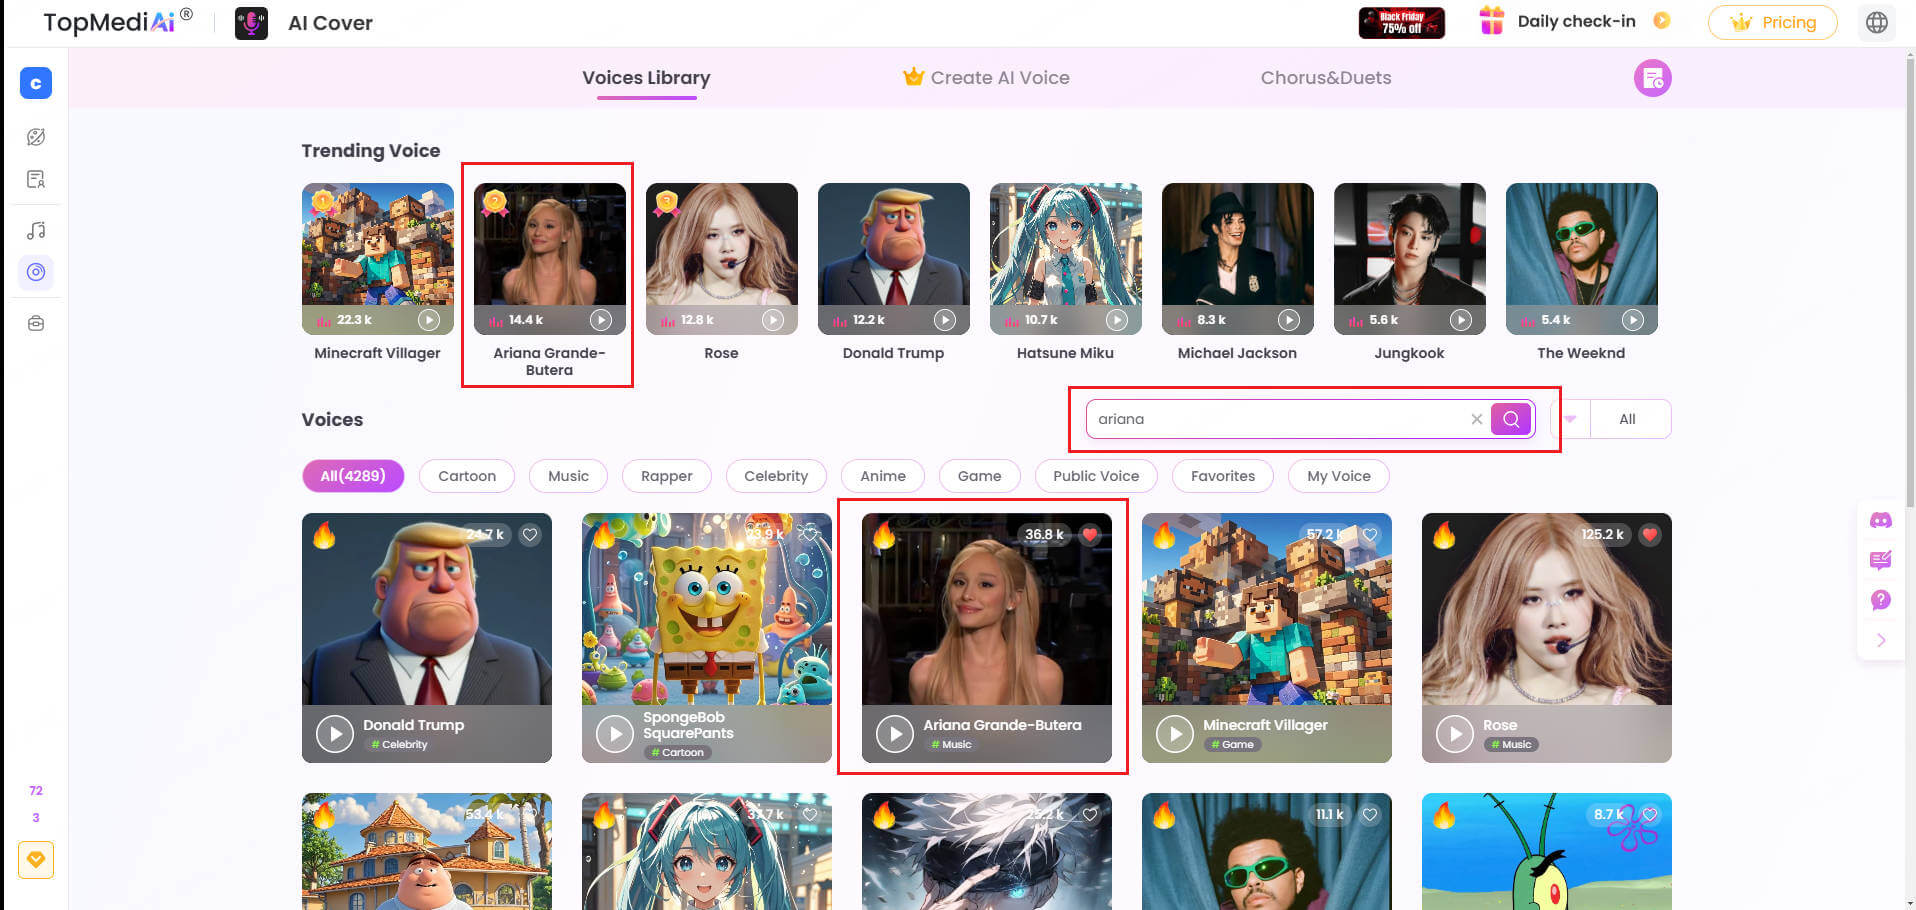Image resolution: width=1916 pixels, height=910 pixels.
Task: Open the music note sidebar icon
Action: pos(36,231)
